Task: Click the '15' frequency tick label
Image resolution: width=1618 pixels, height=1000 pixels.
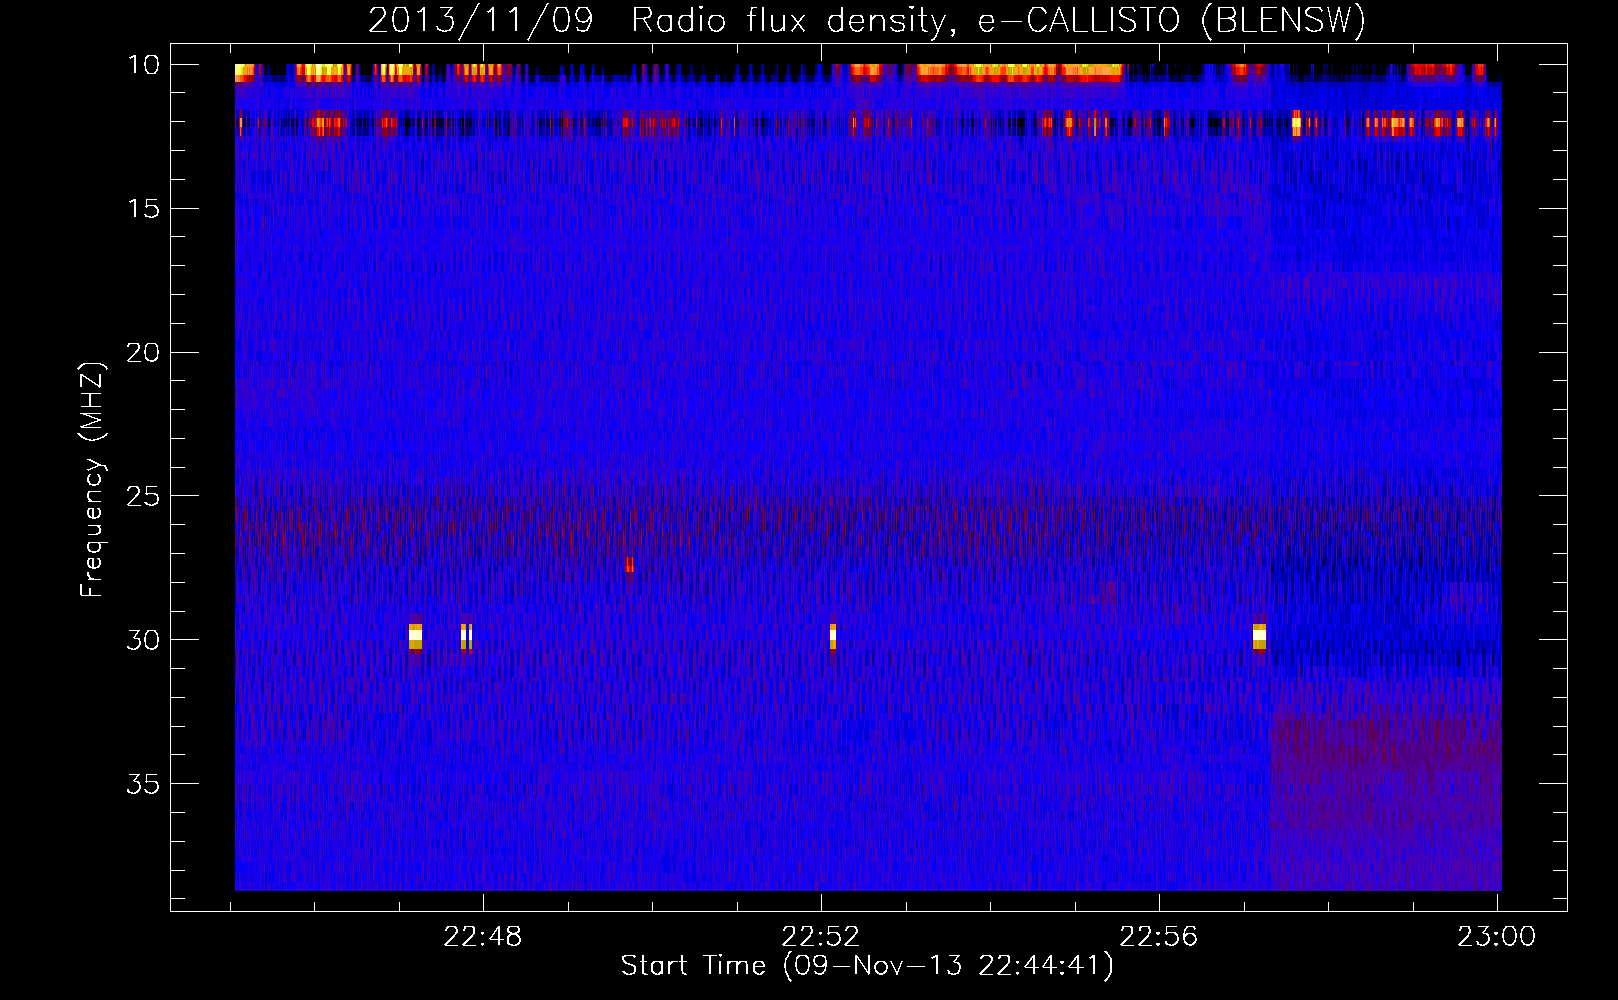Action: [143, 209]
